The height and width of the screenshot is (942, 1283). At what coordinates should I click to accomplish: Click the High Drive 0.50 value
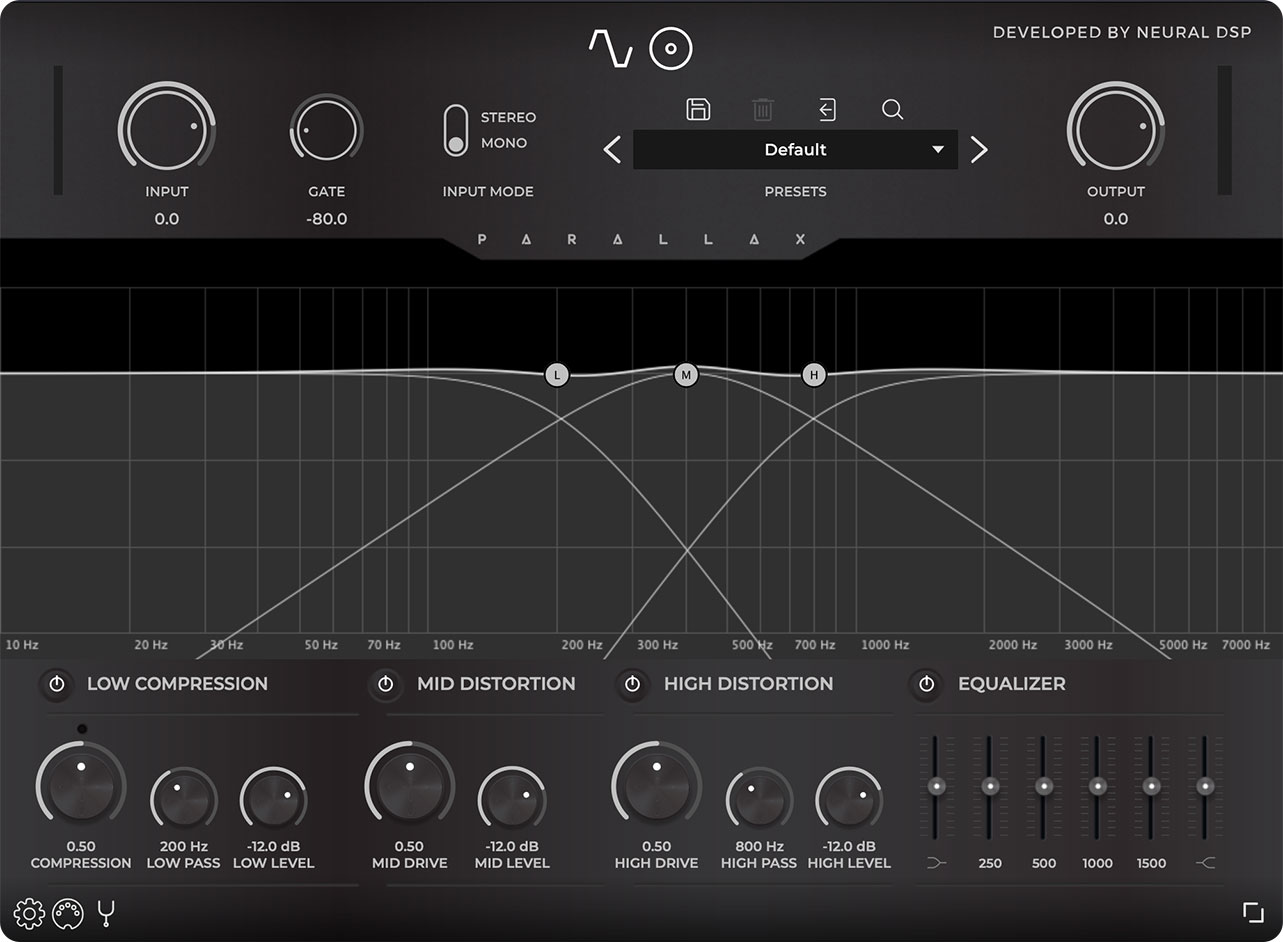click(x=656, y=846)
